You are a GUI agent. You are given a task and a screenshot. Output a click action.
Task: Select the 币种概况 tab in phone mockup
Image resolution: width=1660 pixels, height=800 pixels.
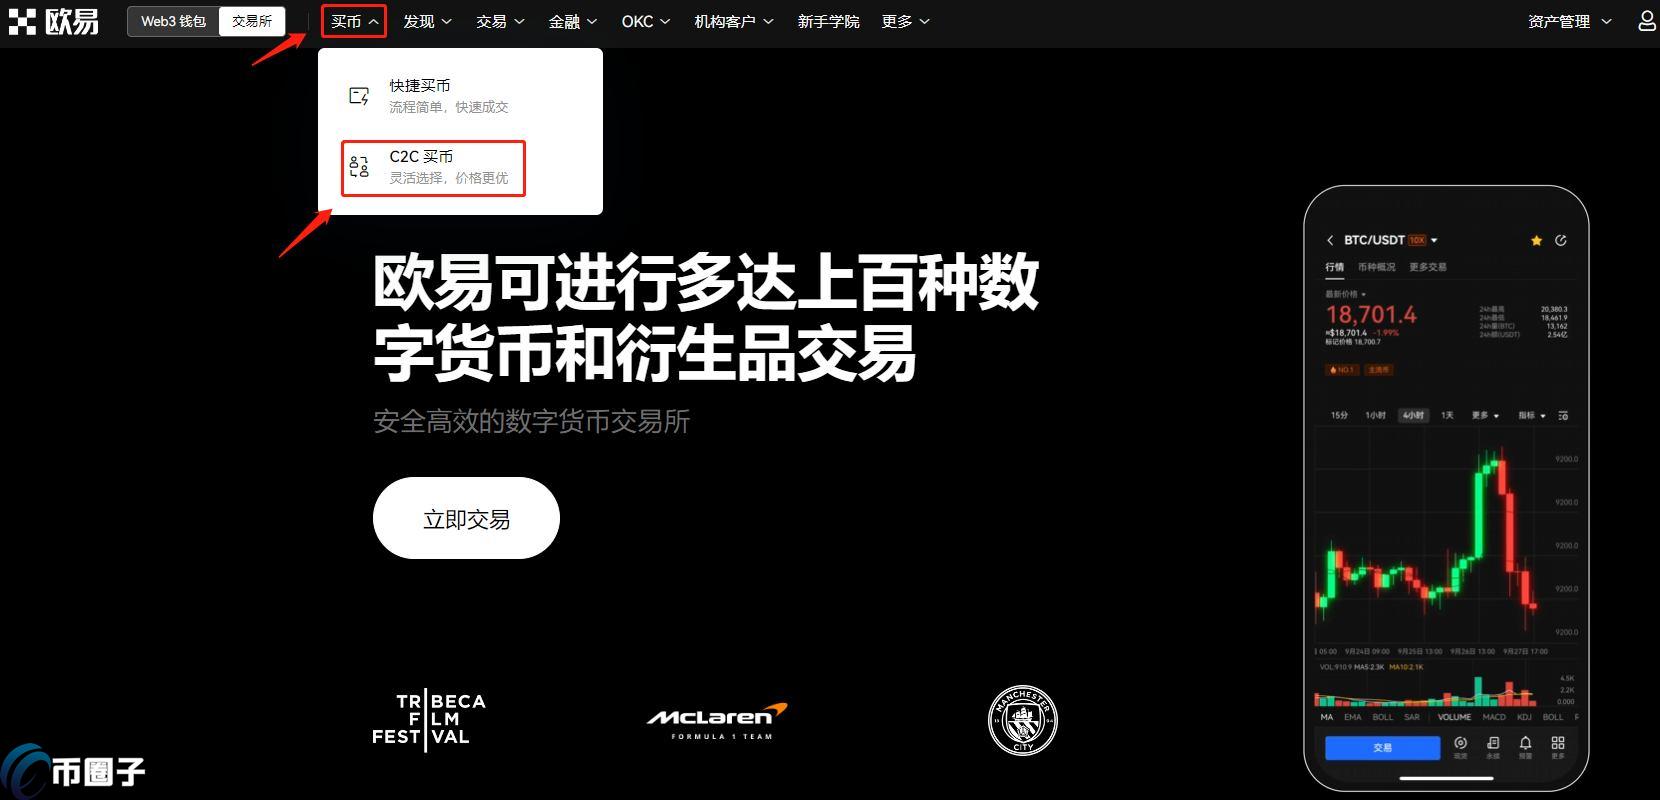click(1376, 267)
